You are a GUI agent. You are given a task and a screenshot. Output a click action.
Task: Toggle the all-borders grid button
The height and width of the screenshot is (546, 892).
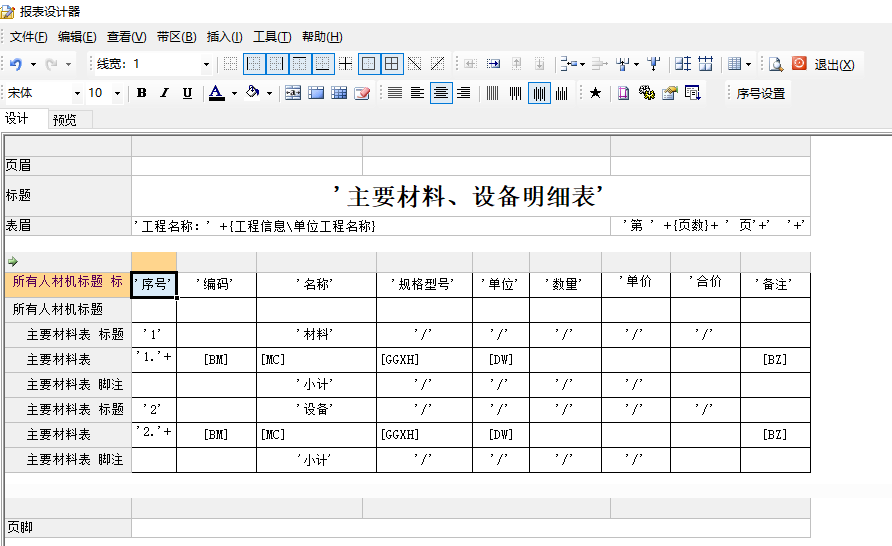(391, 64)
